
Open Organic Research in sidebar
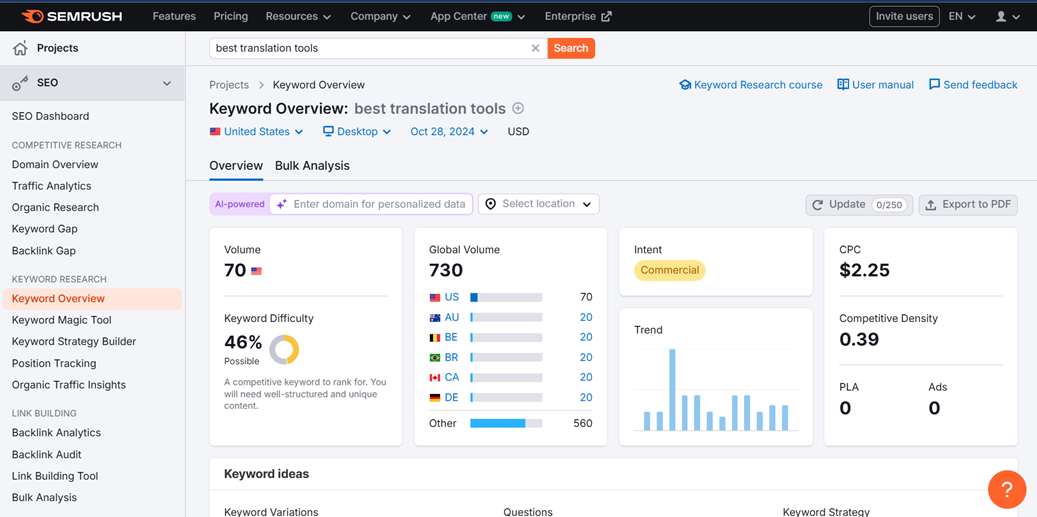click(56, 208)
